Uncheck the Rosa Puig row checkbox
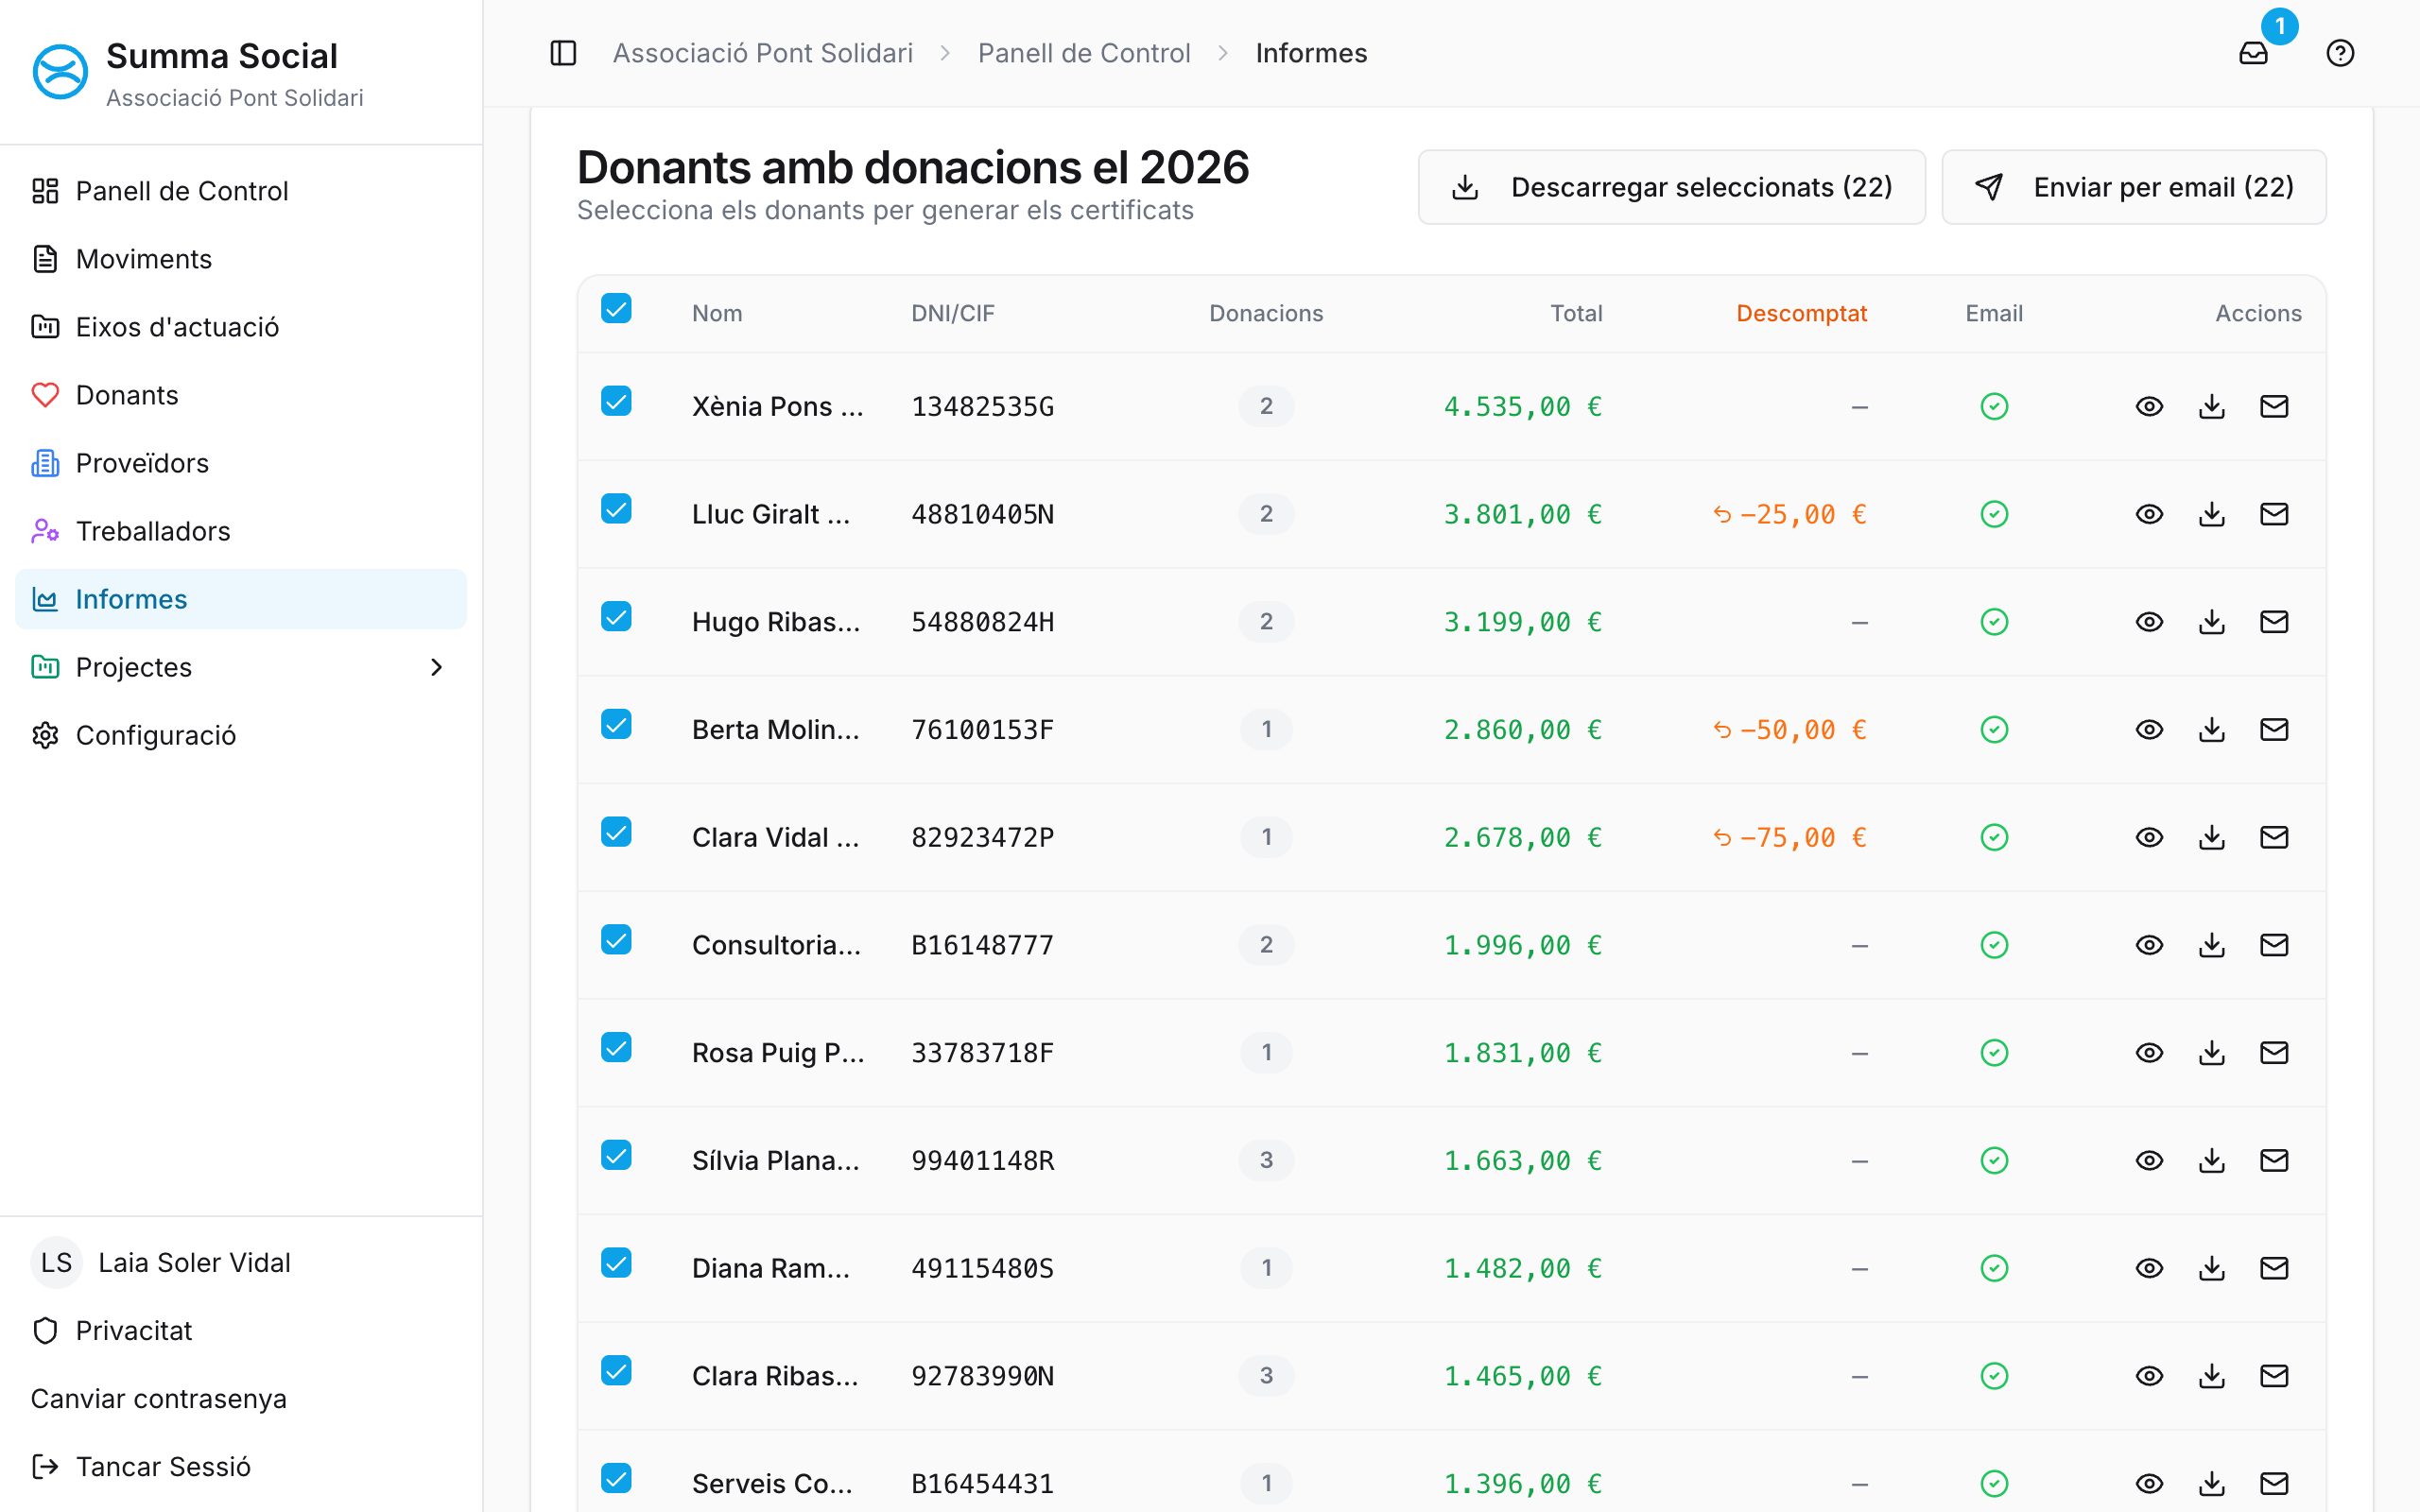 click(616, 1047)
